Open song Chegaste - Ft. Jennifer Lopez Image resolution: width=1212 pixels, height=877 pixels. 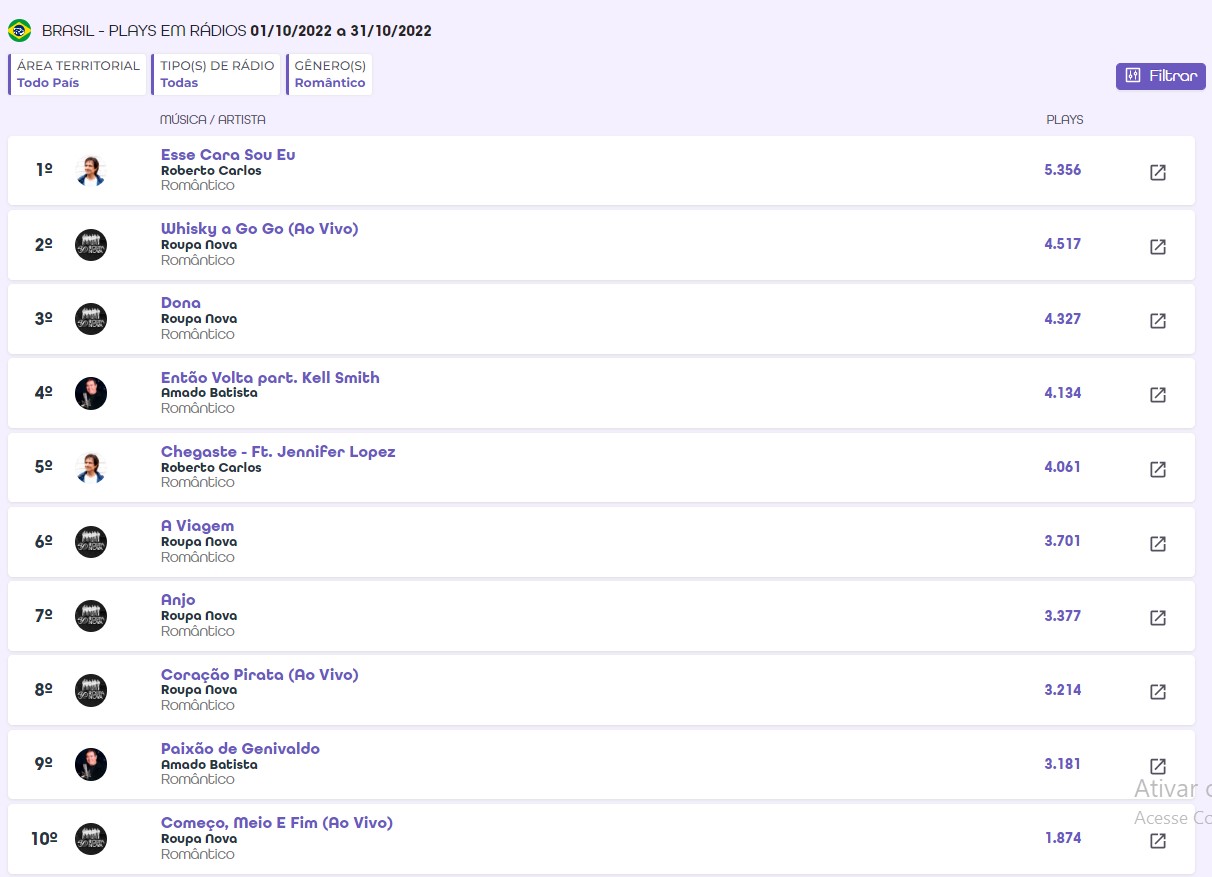tap(278, 452)
